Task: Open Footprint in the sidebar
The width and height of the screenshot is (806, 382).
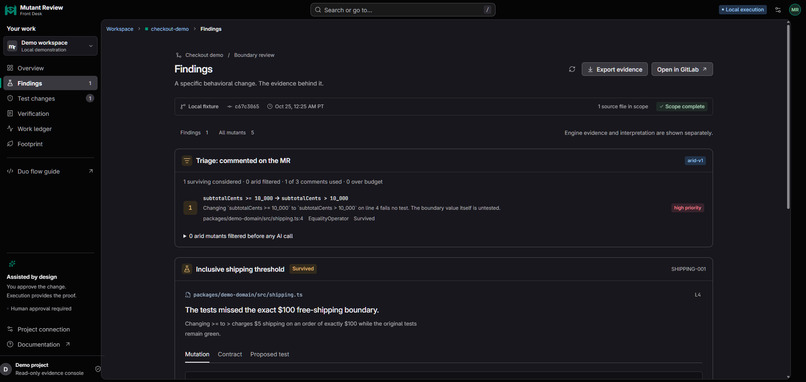Action: pyautogui.click(x=50, y=144)
